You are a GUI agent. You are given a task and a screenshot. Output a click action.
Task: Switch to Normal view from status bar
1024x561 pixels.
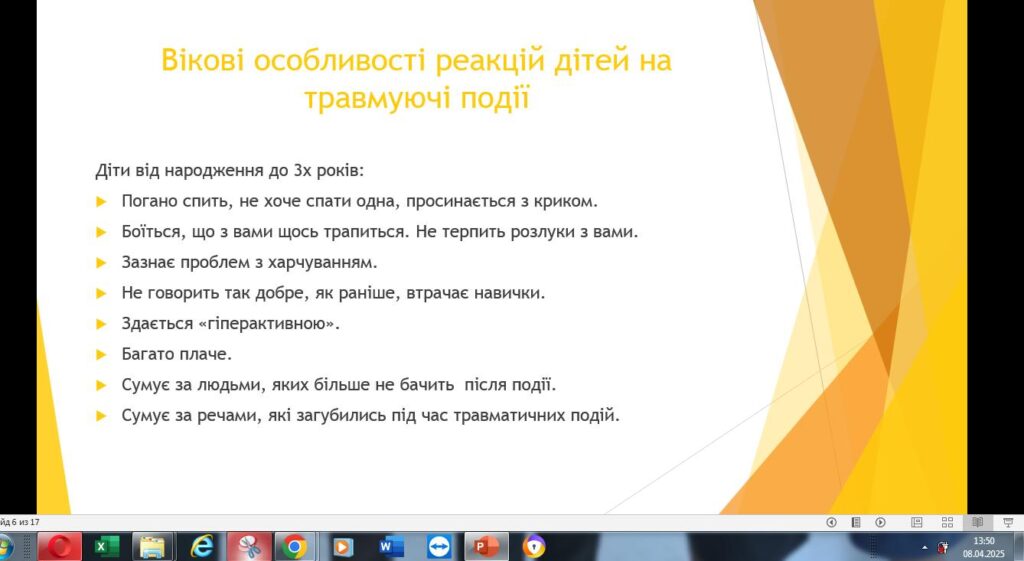917,522
